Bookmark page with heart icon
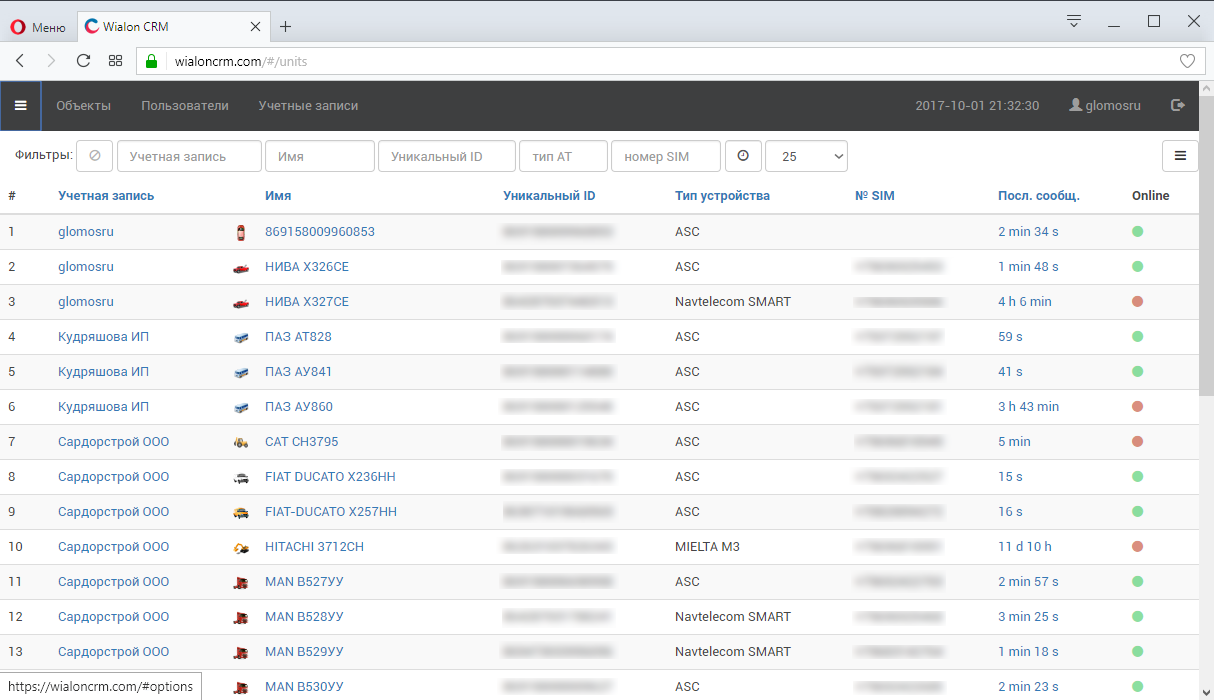This screenshot has height=700, width=1214. click(1187, 61)
